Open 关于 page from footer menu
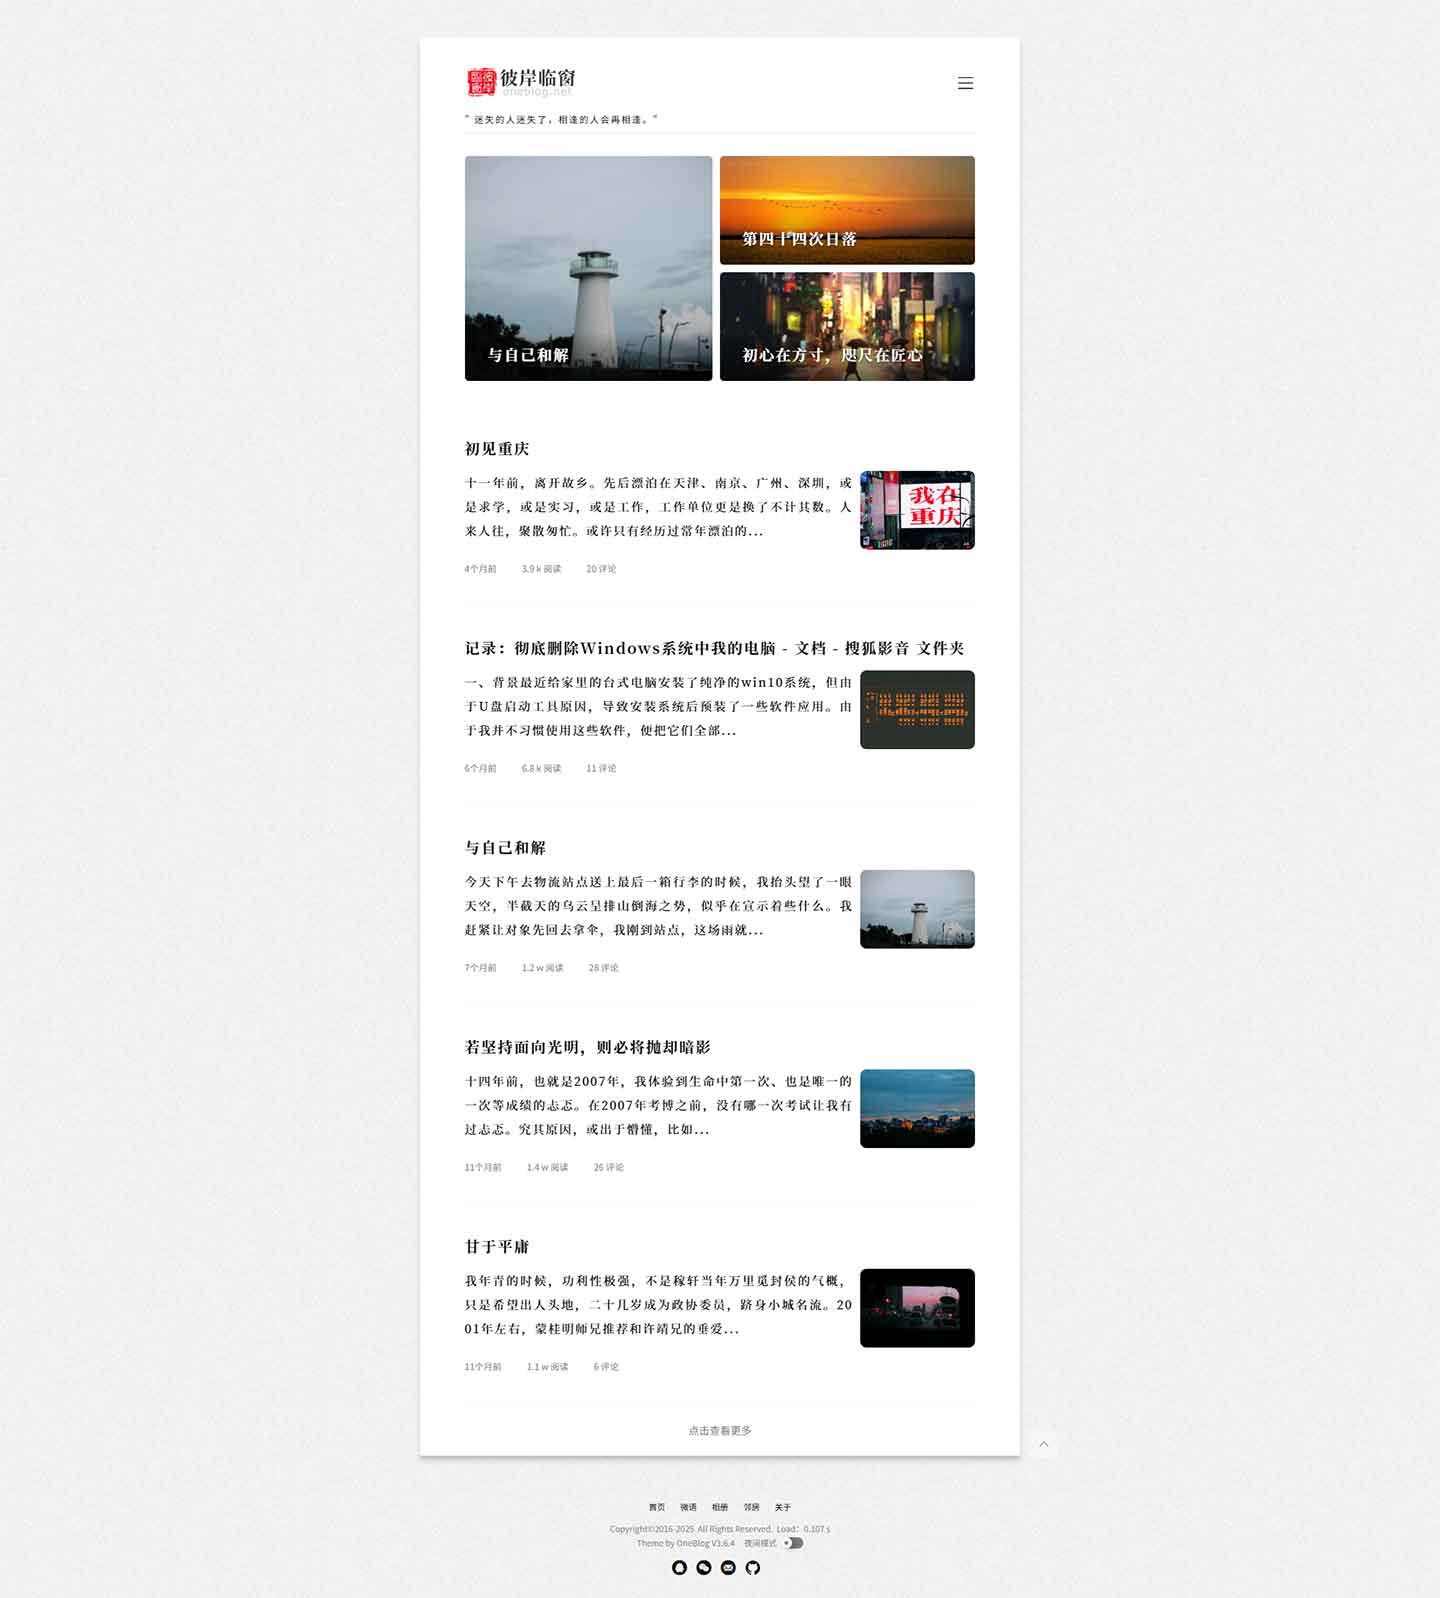Screen dimensions: 1440x1598 pyautogui.click(x=782, y=1507)
